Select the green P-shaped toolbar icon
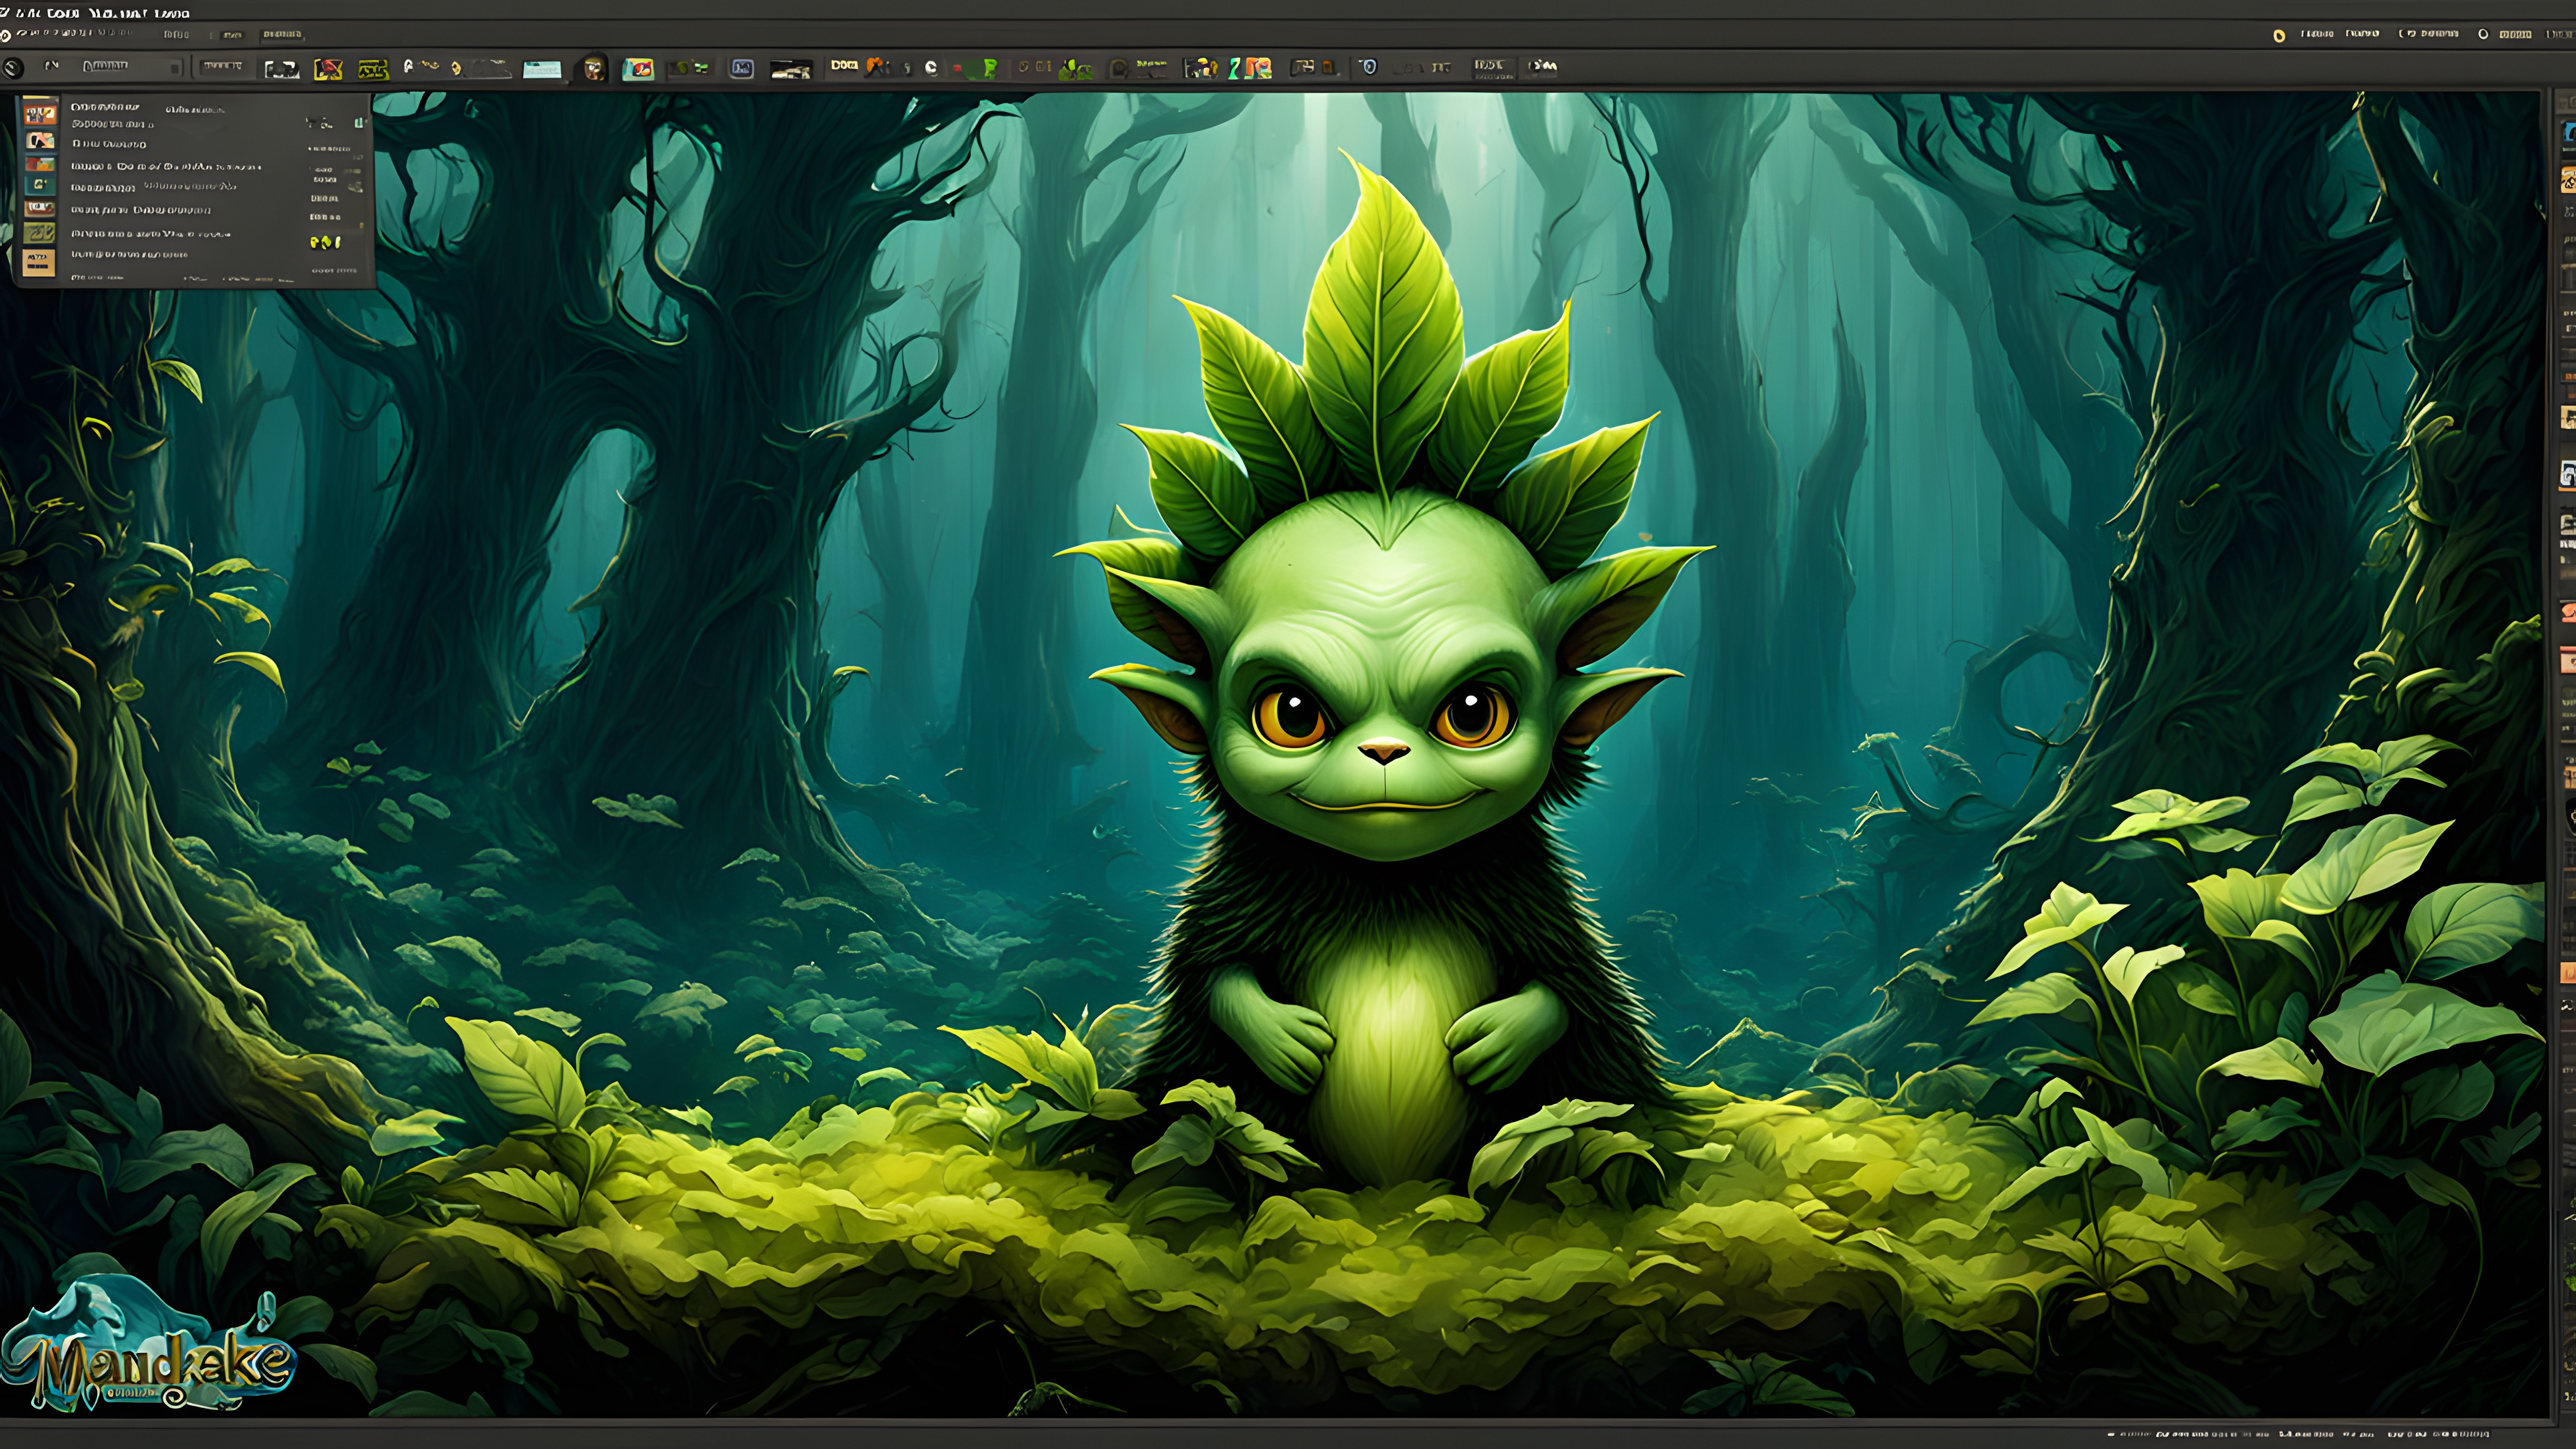Screen dimensions: 2576x1449 [990, 68]
